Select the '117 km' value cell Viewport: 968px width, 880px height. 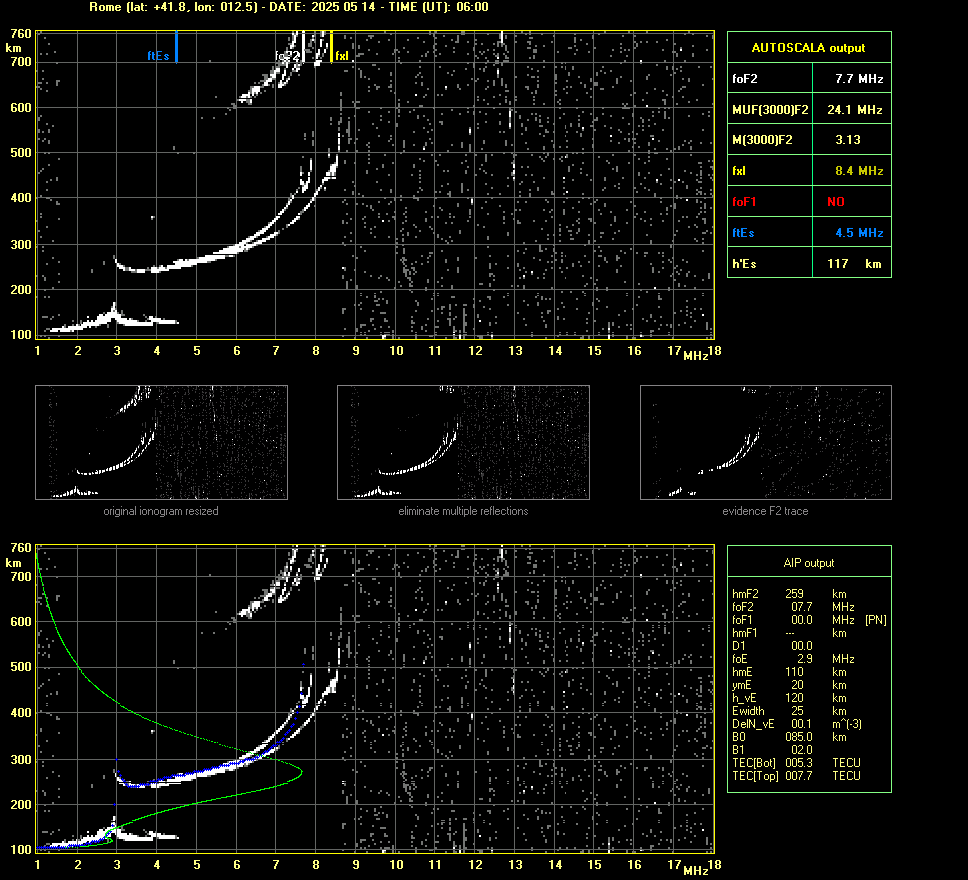pos(852,263)
